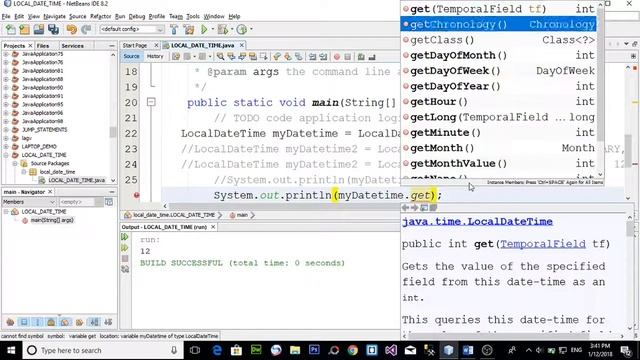Viewport: 640px width, 360px height.
Task: Expand the LAPTOP_DEMO project node
Action: 6,147
